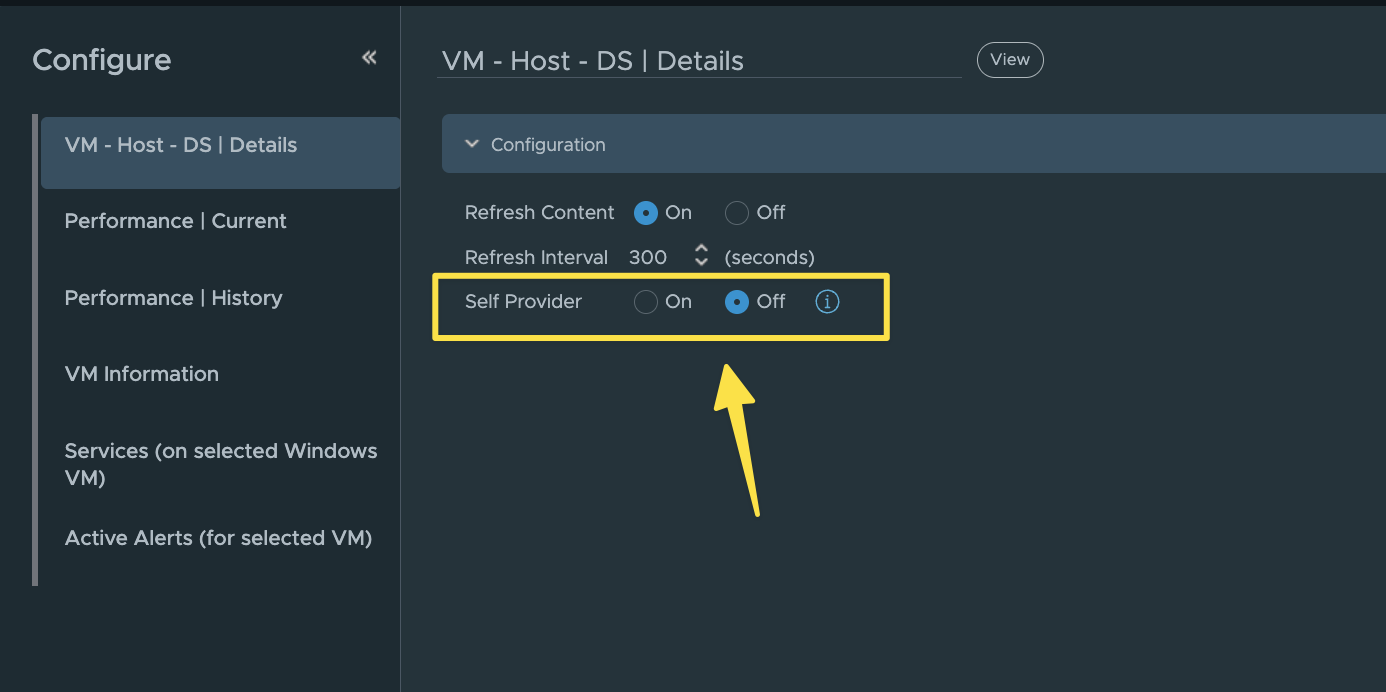The width and height of the screenshot is (1386, 692).
Task: Open Services (on selected Windows VM)
Action: coord(220,464)
